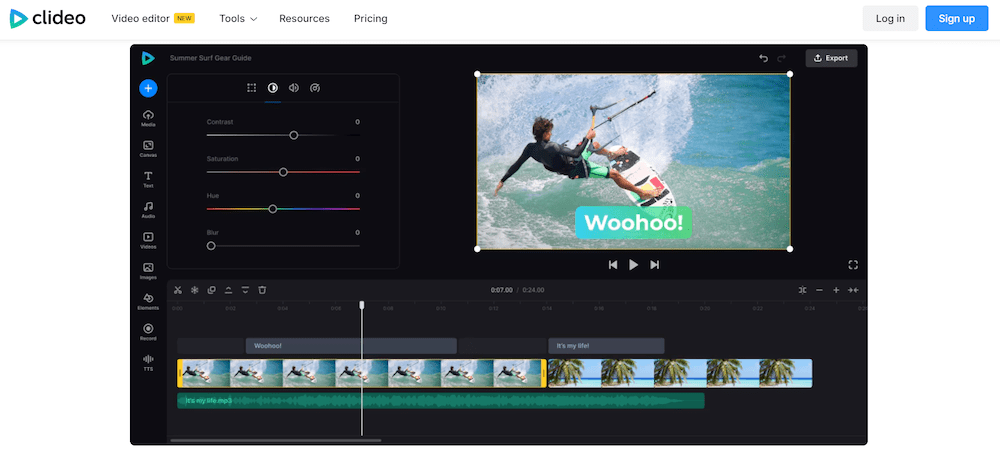Image resolution: width=1000 pixels, height=458 pixels.
Task: Open the Elements panel
Action: pos(148,300)
